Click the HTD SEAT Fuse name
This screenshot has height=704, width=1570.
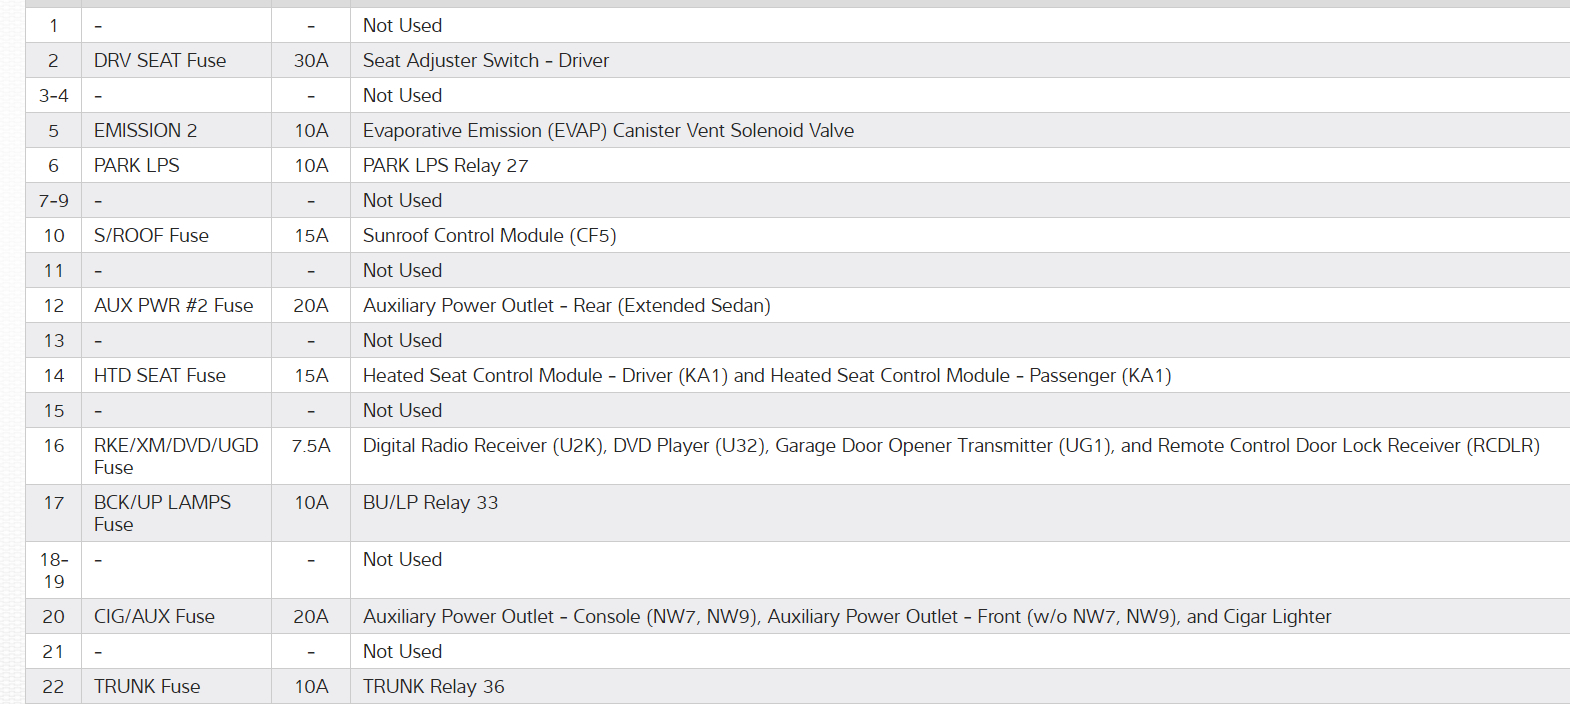(x=160, y=375)
